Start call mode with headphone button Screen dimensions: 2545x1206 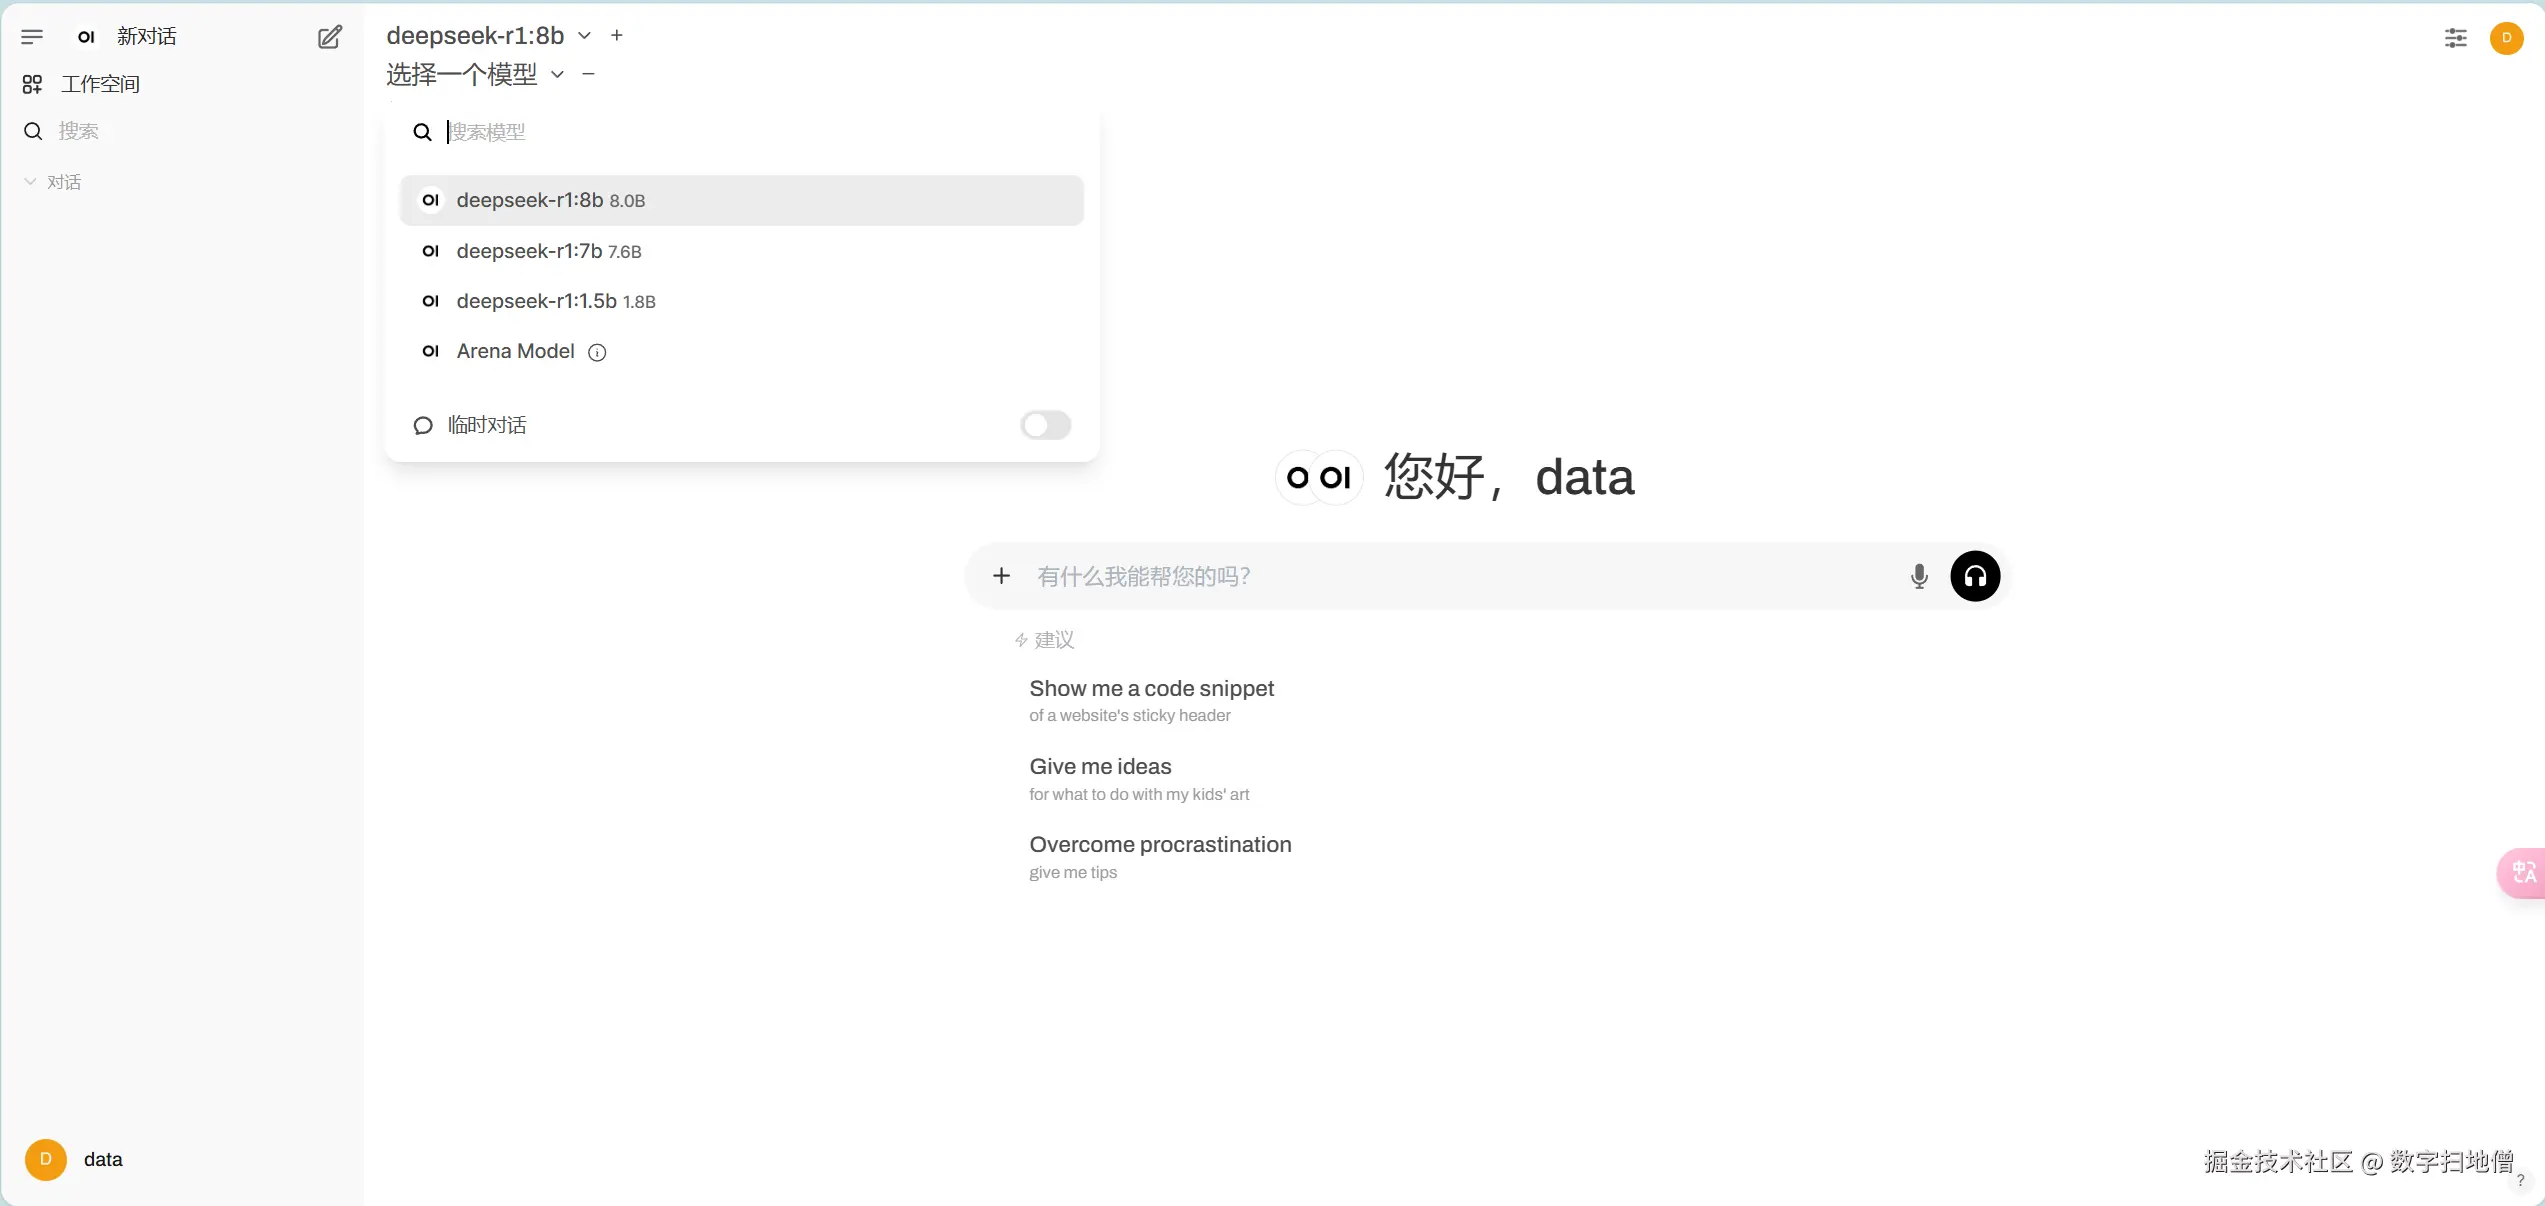pyautogui.click(x=1974, y=576)
